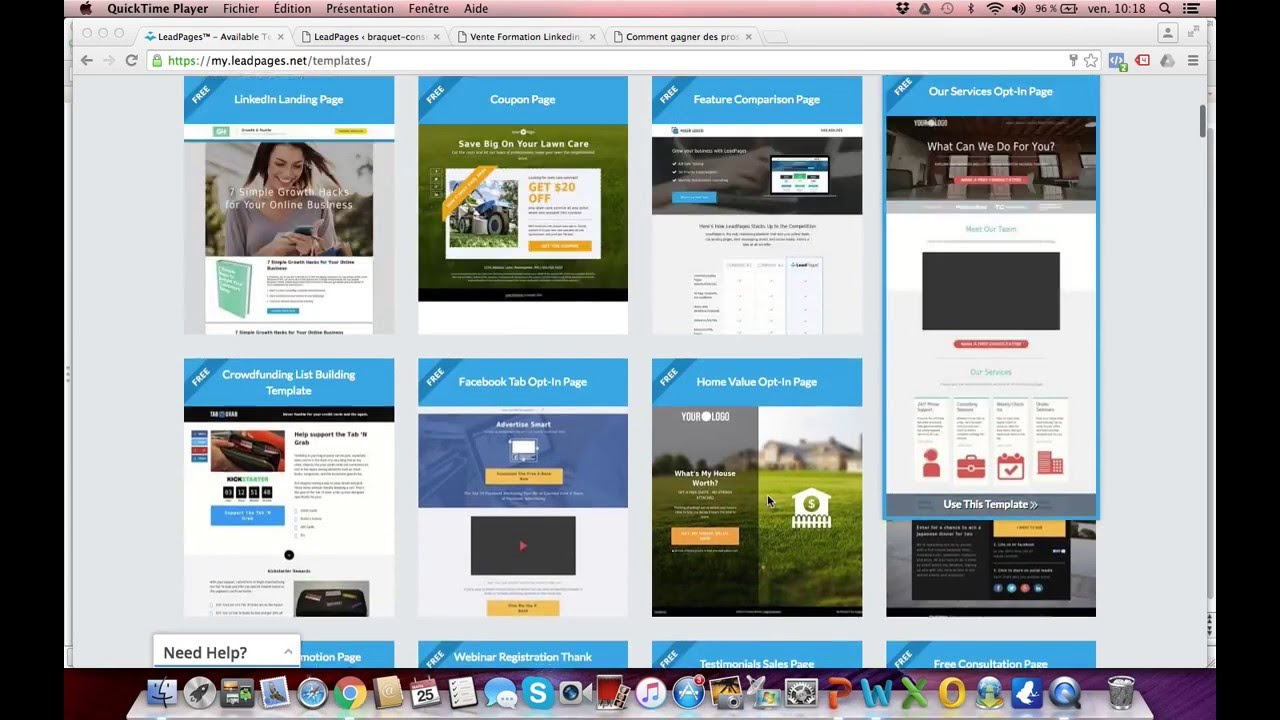This screenshot has width=1280, height=720.
Task: Open the Aide menu
Action: (x=476, y=8)
